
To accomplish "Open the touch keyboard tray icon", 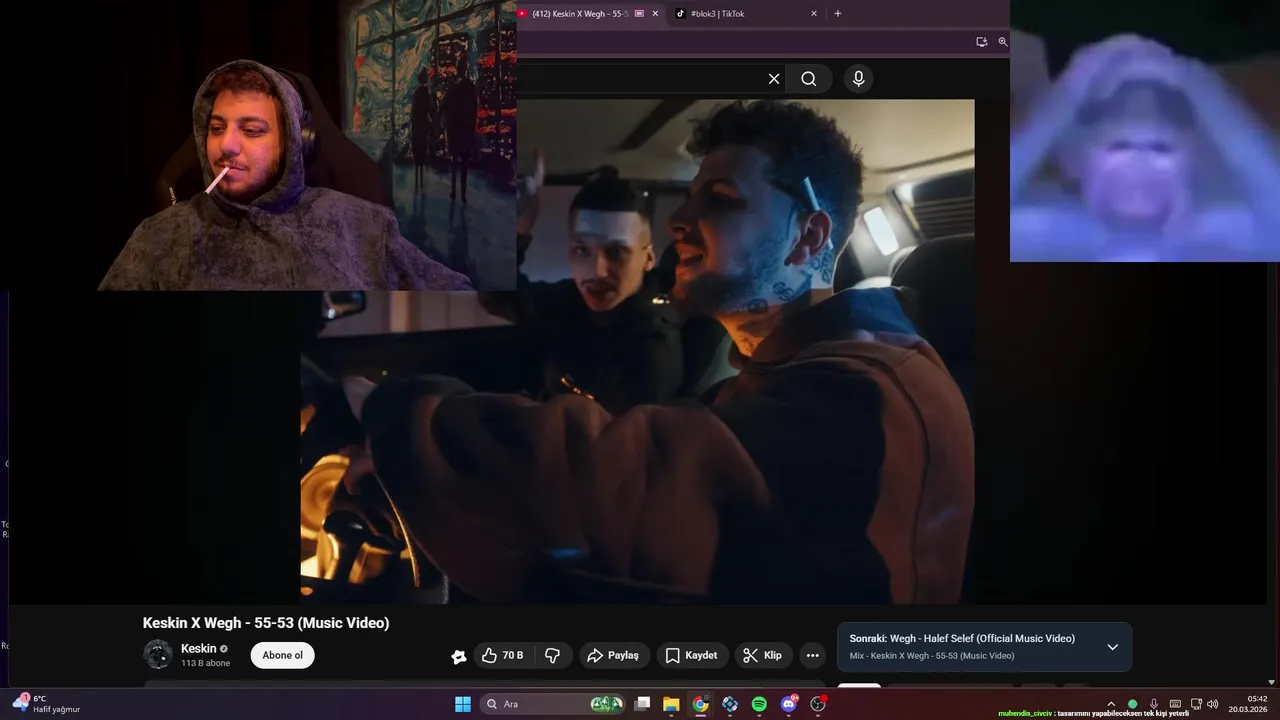I will click(1175, 704).
